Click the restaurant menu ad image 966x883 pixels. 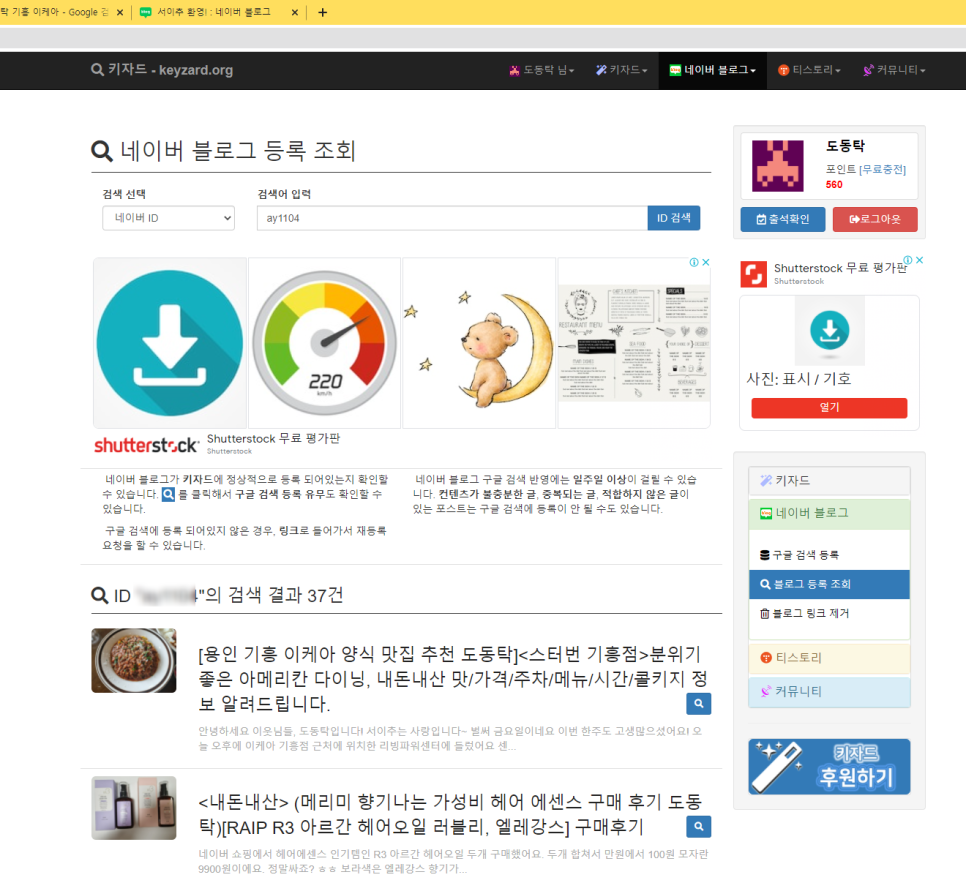click(x=634, y=343)
